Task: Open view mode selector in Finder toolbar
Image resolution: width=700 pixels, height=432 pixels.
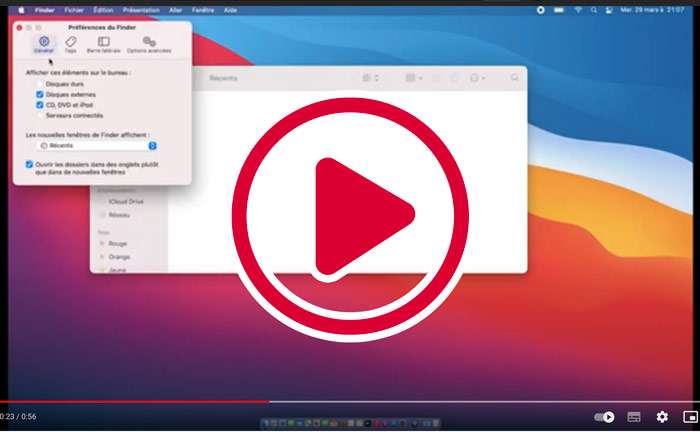Action: click(x=371, y=78)
